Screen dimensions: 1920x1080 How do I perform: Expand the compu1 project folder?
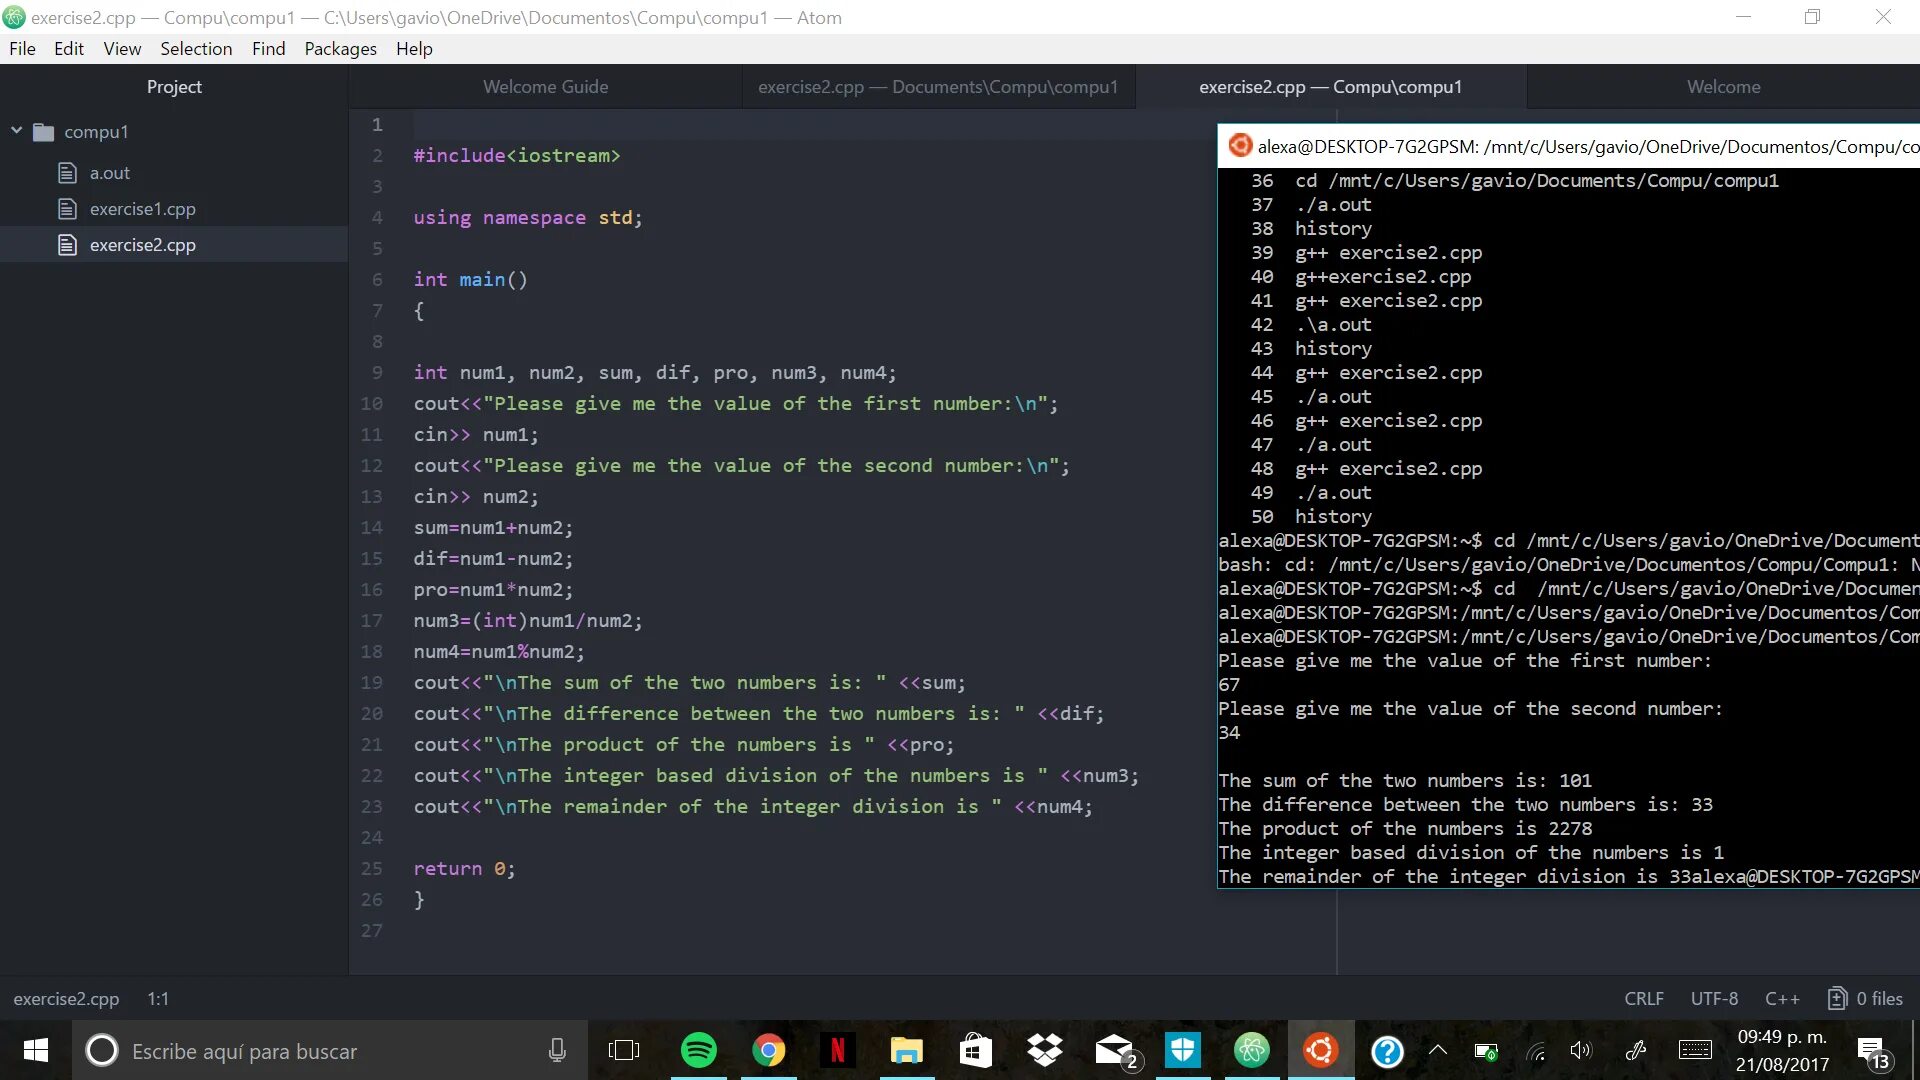[x=16, y=131]
